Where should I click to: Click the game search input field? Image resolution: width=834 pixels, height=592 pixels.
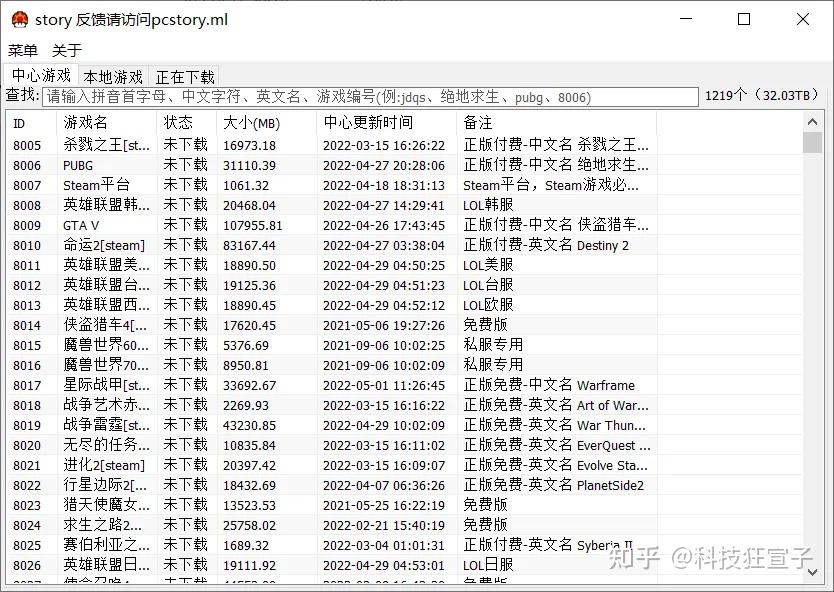click(370, 97)
